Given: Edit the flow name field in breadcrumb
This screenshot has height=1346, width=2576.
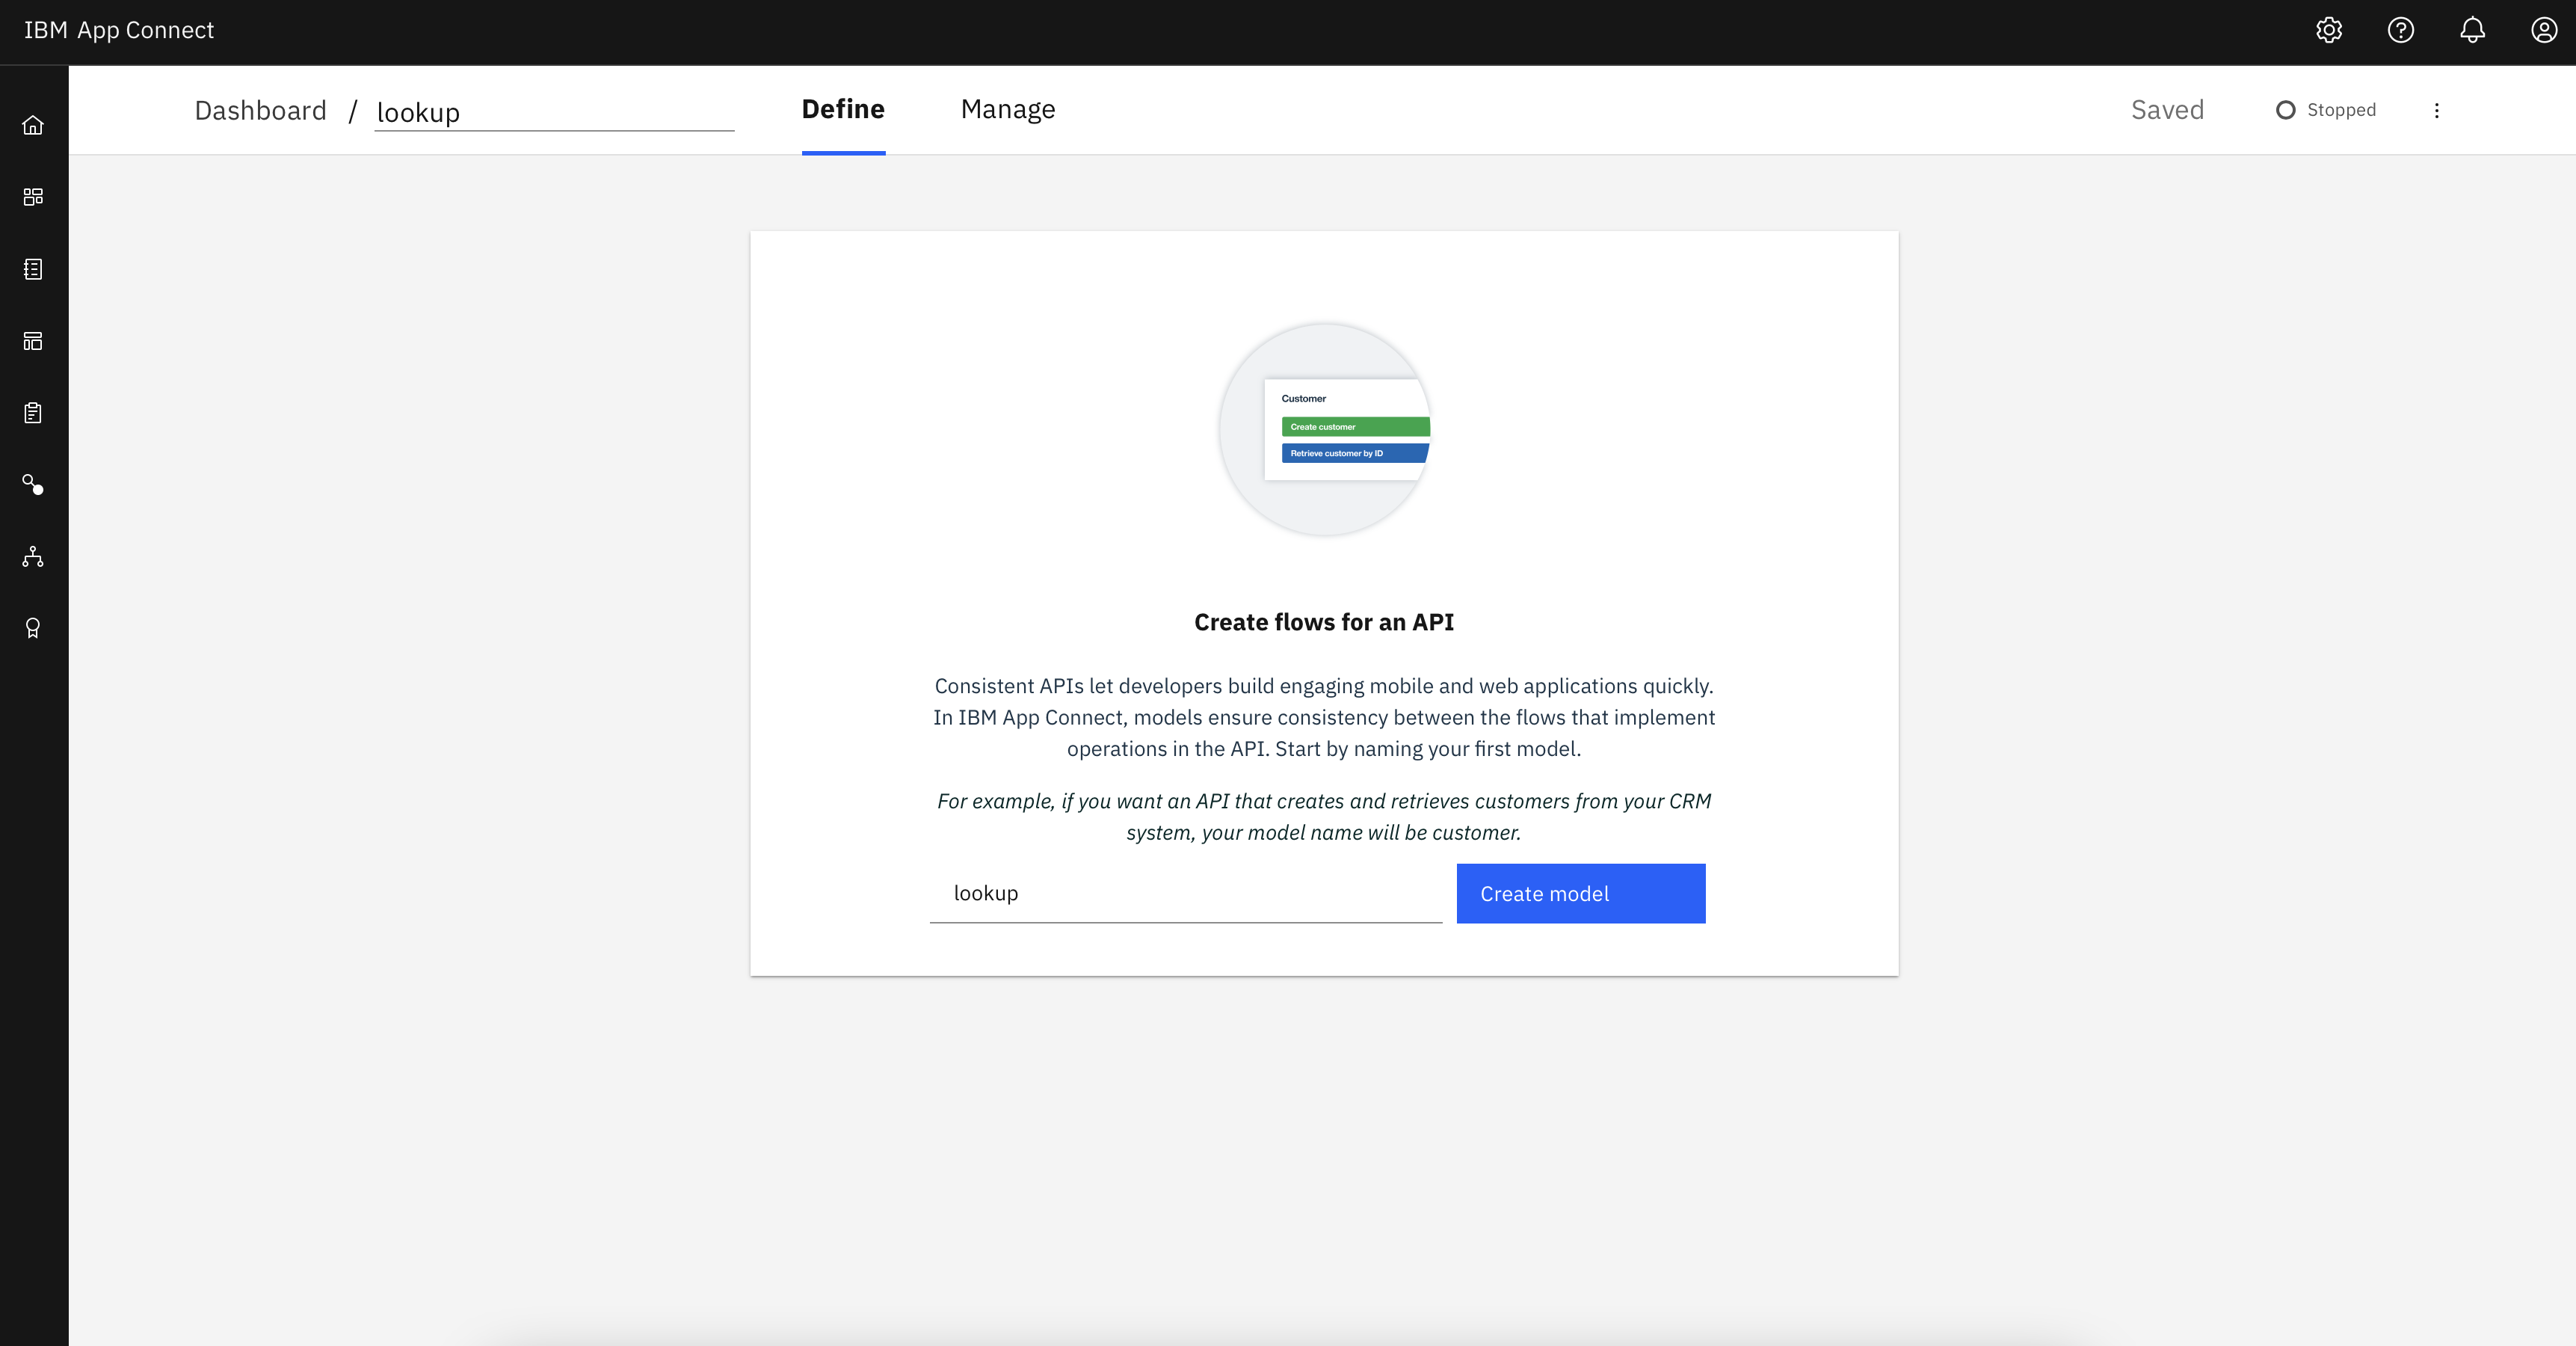Looking at the screenshot, I should coord(554,112).
